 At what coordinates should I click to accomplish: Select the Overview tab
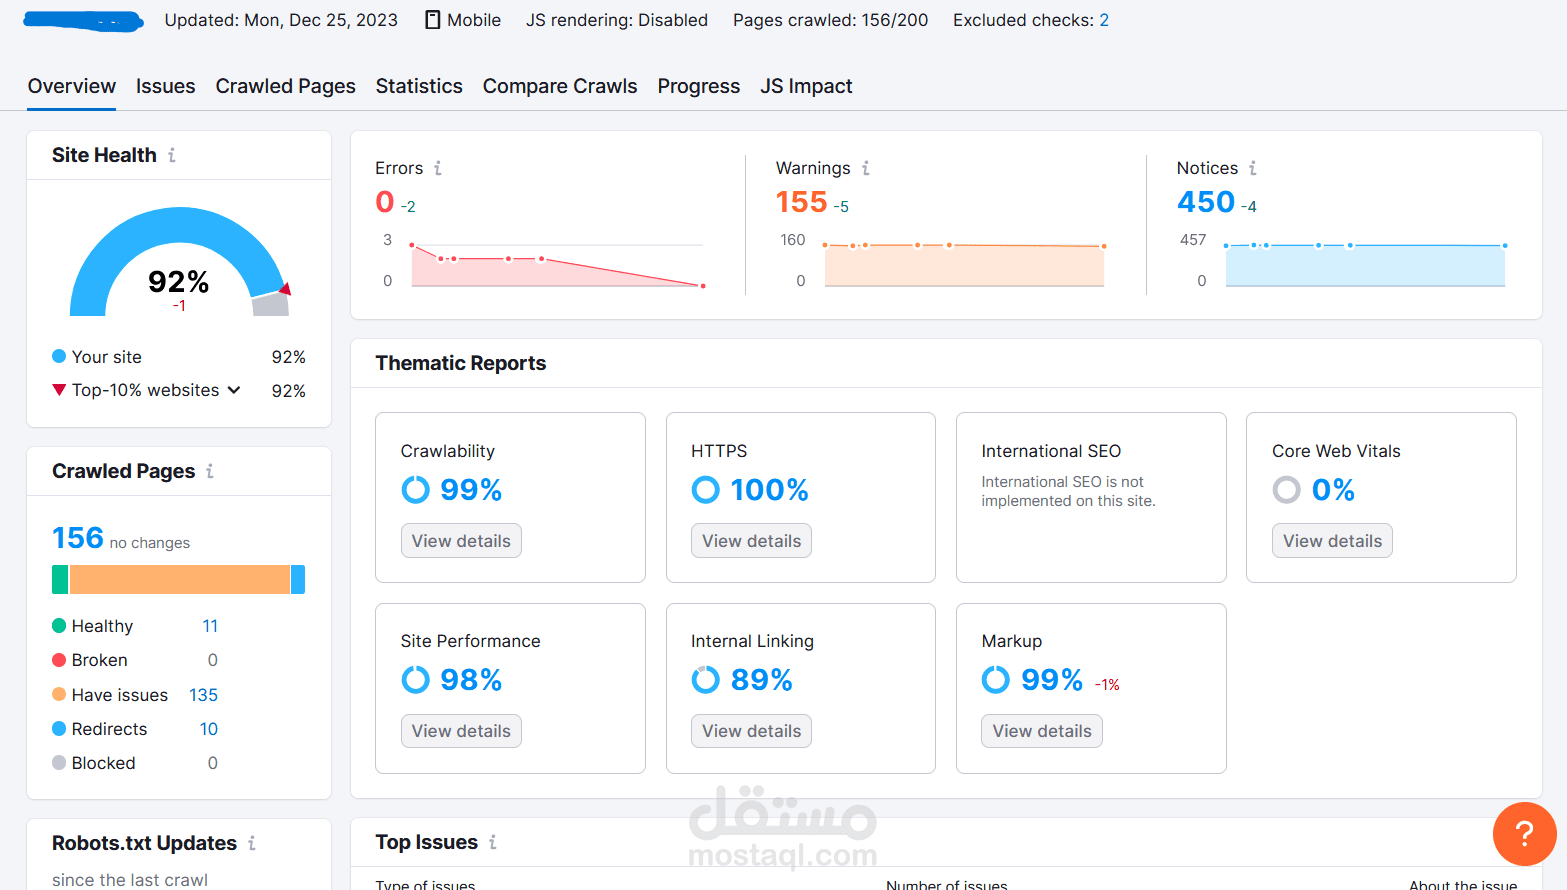(72, 86)
